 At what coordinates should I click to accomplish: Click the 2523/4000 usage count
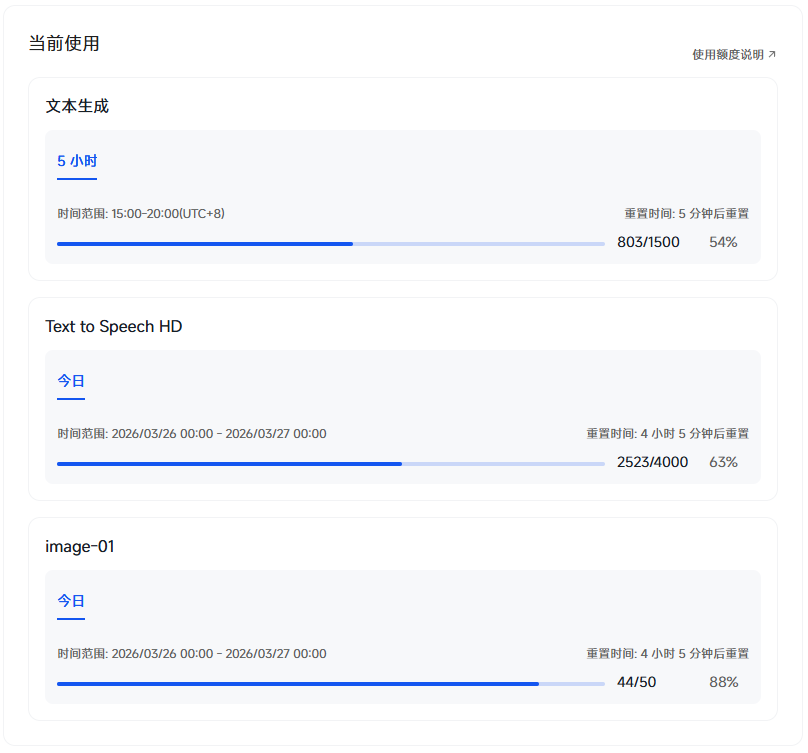point(652,462)
